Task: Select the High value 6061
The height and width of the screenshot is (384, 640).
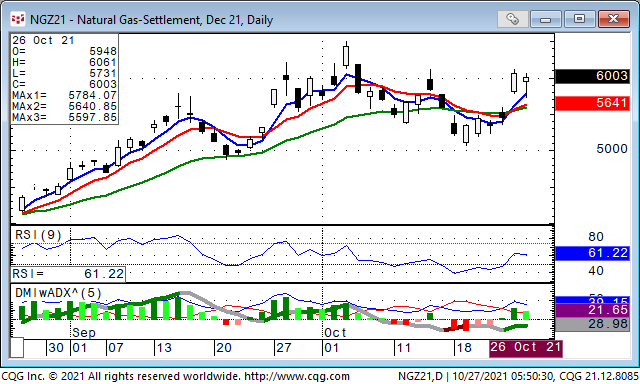Action: [103, 62]
